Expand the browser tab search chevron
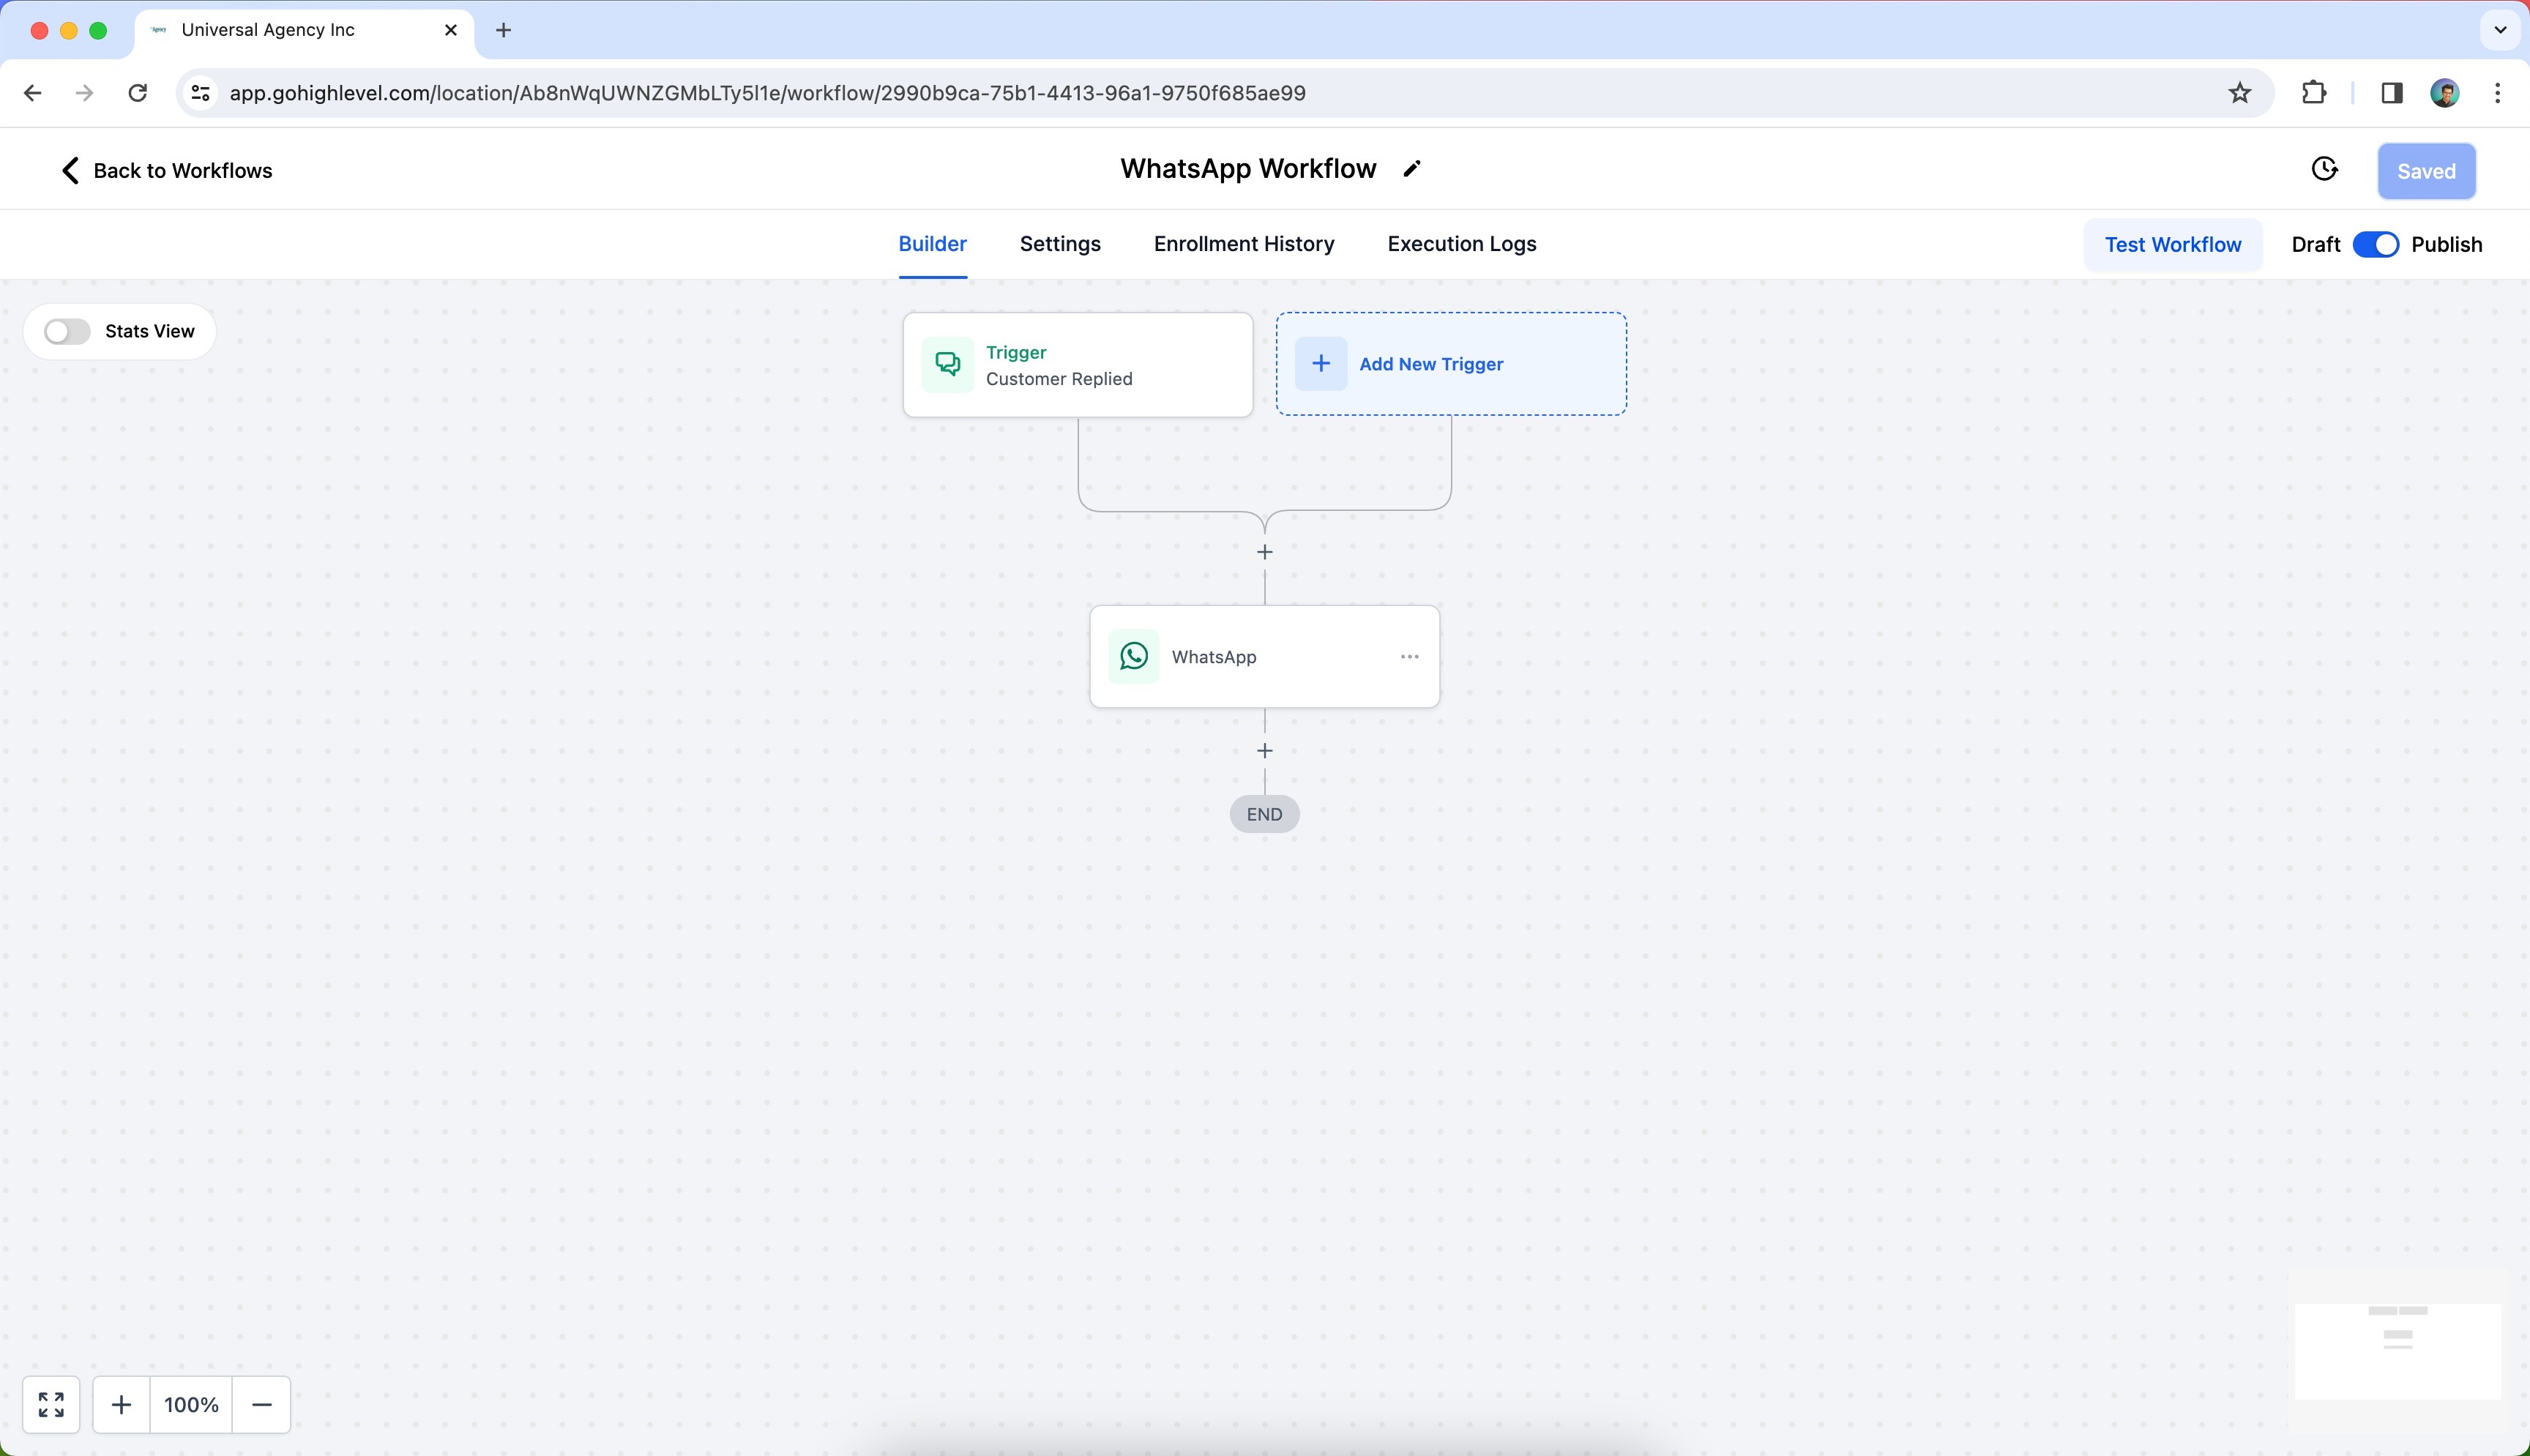This screenshot has width=2530, height=1456. pyautogui.click(x=2499, y=30)
